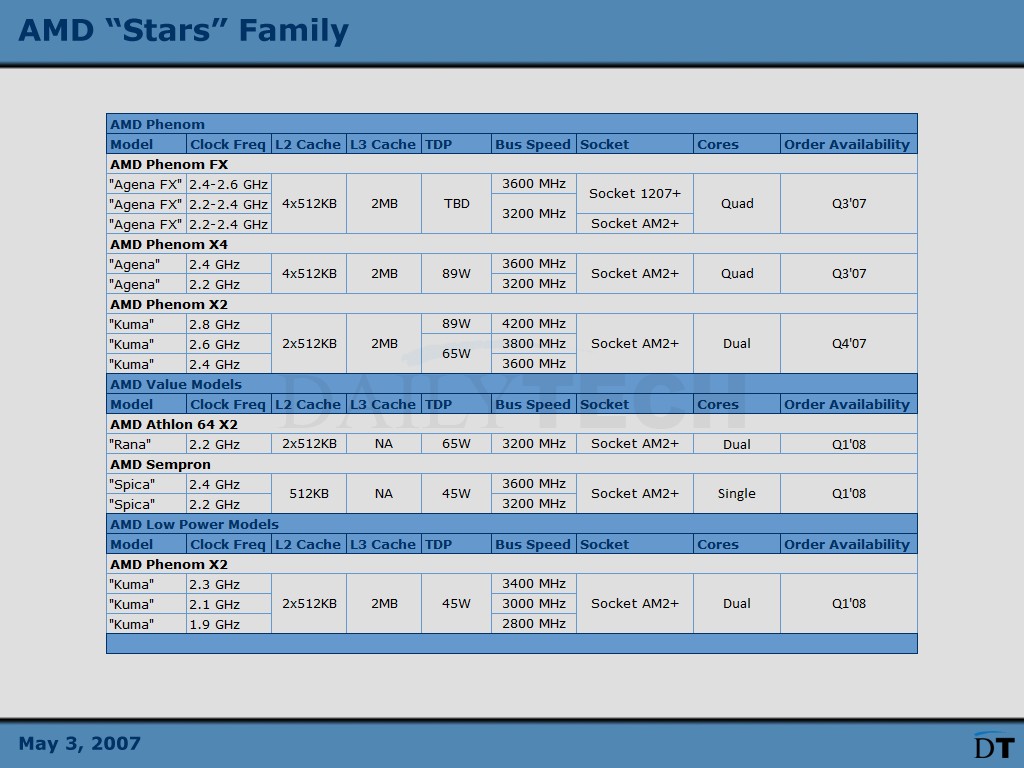The height and width of the screenshot is (768, 1024).
Task: Select the 4200 MHz bus speed cell
Action: (533, 324)
